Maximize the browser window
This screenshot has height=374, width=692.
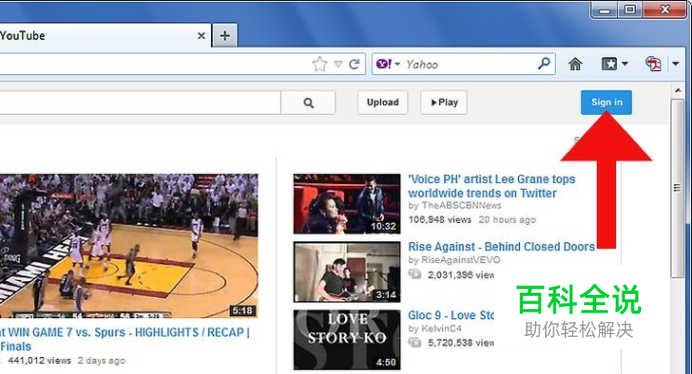point(630,9)
